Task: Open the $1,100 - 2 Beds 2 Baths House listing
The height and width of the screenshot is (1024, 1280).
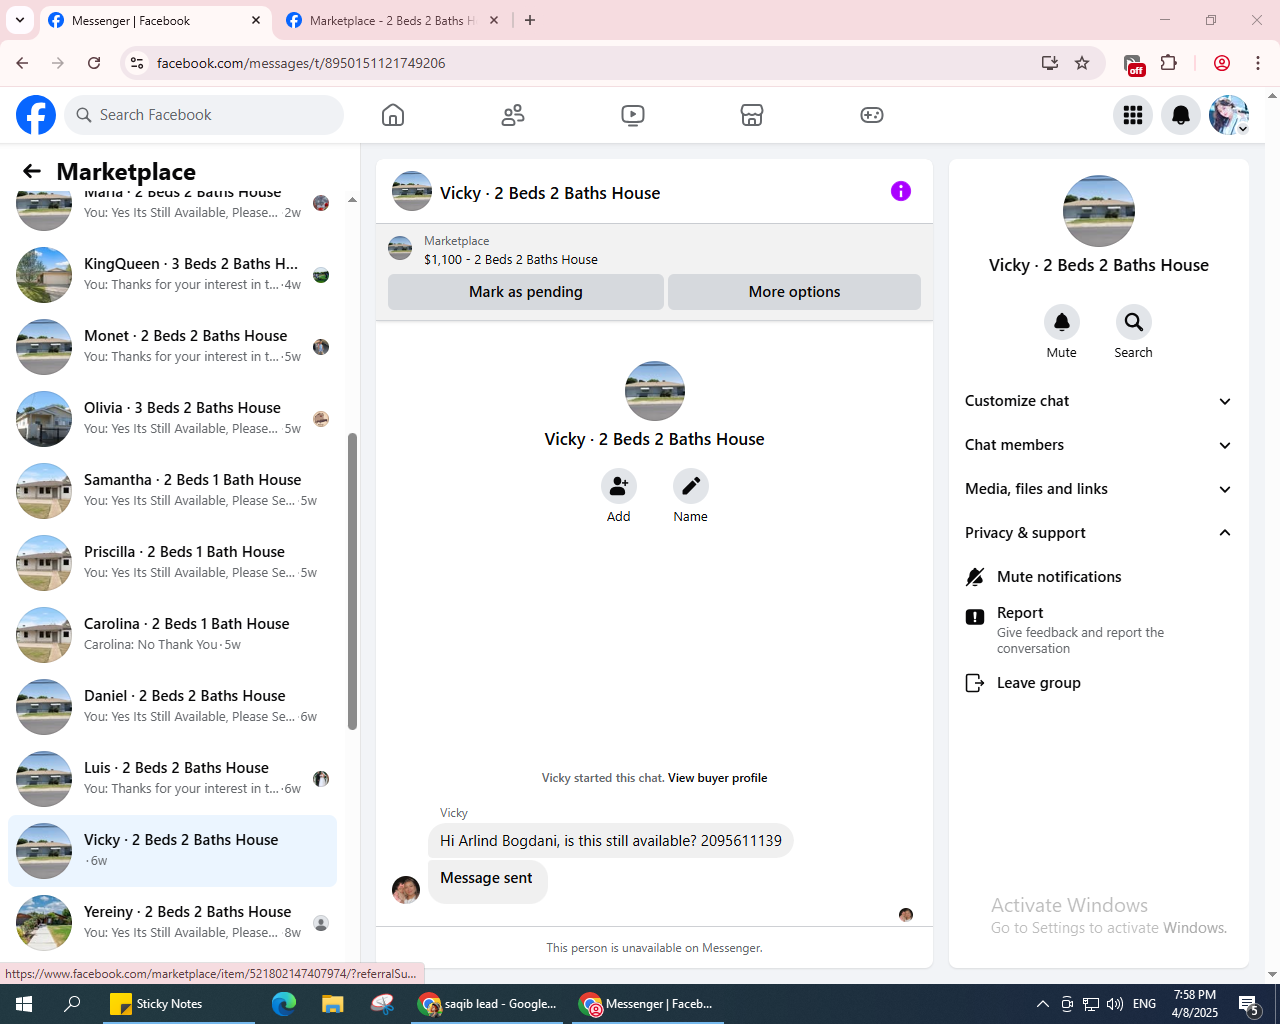Action: point(511,259)
